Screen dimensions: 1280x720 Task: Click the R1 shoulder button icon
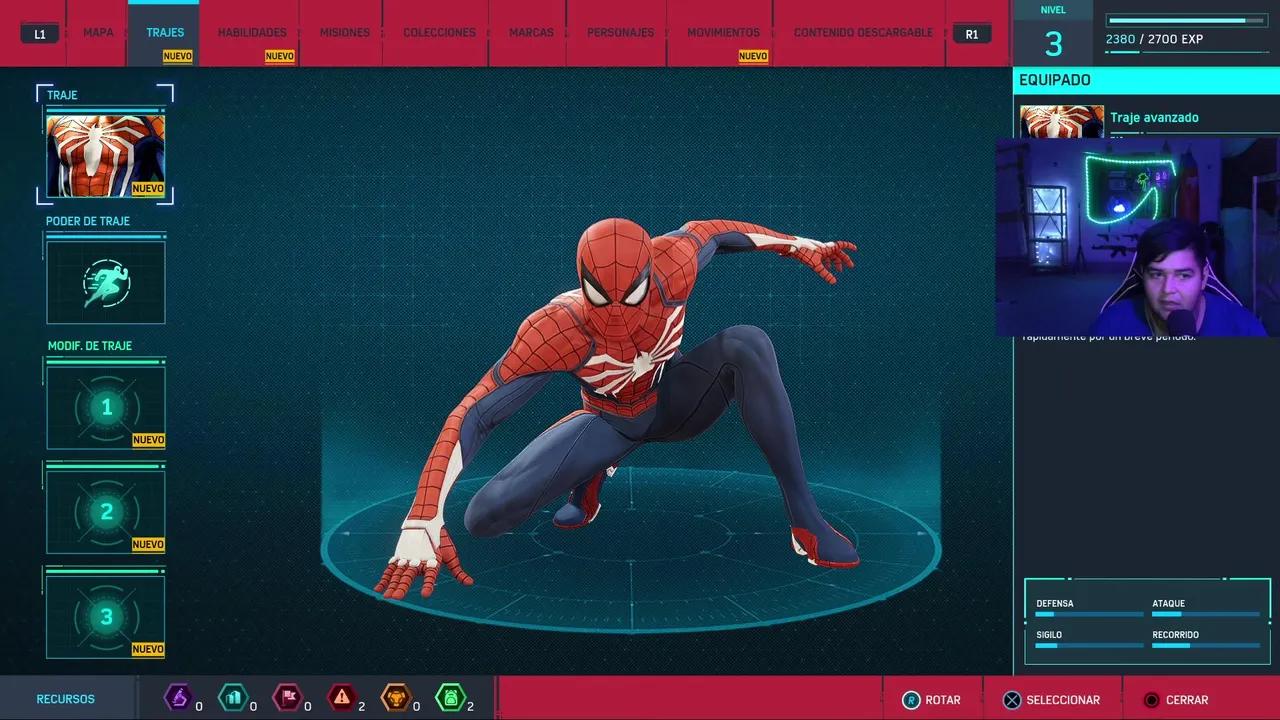pos(972,34)
